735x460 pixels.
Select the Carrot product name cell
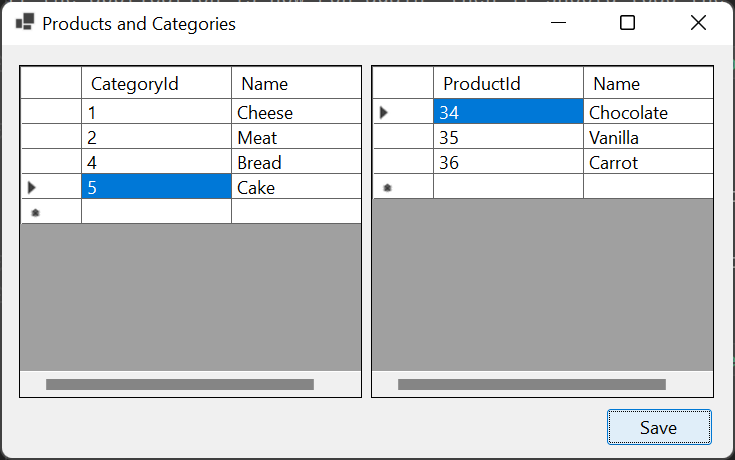click(x=647, y=162)
